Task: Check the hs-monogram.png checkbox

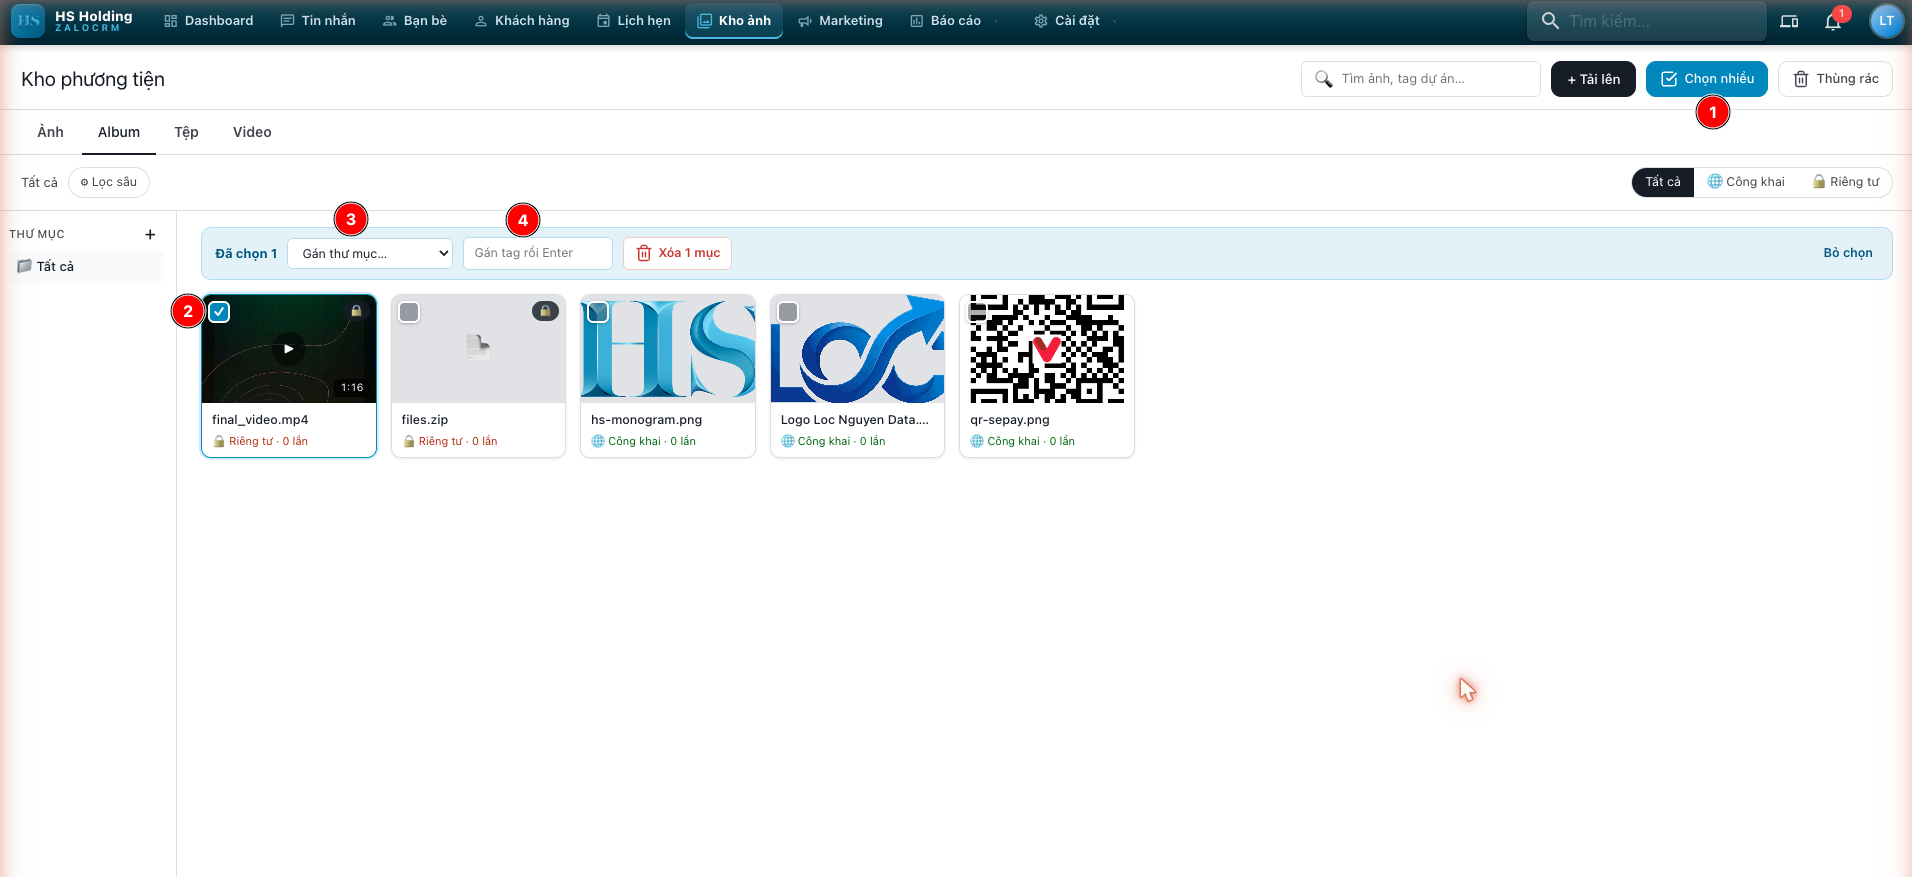Action: (x=598, y=312)
